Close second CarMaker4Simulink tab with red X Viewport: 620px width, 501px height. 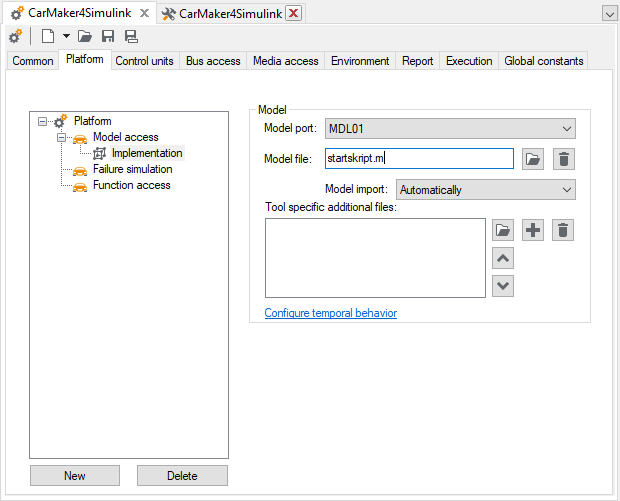point(294,13)
